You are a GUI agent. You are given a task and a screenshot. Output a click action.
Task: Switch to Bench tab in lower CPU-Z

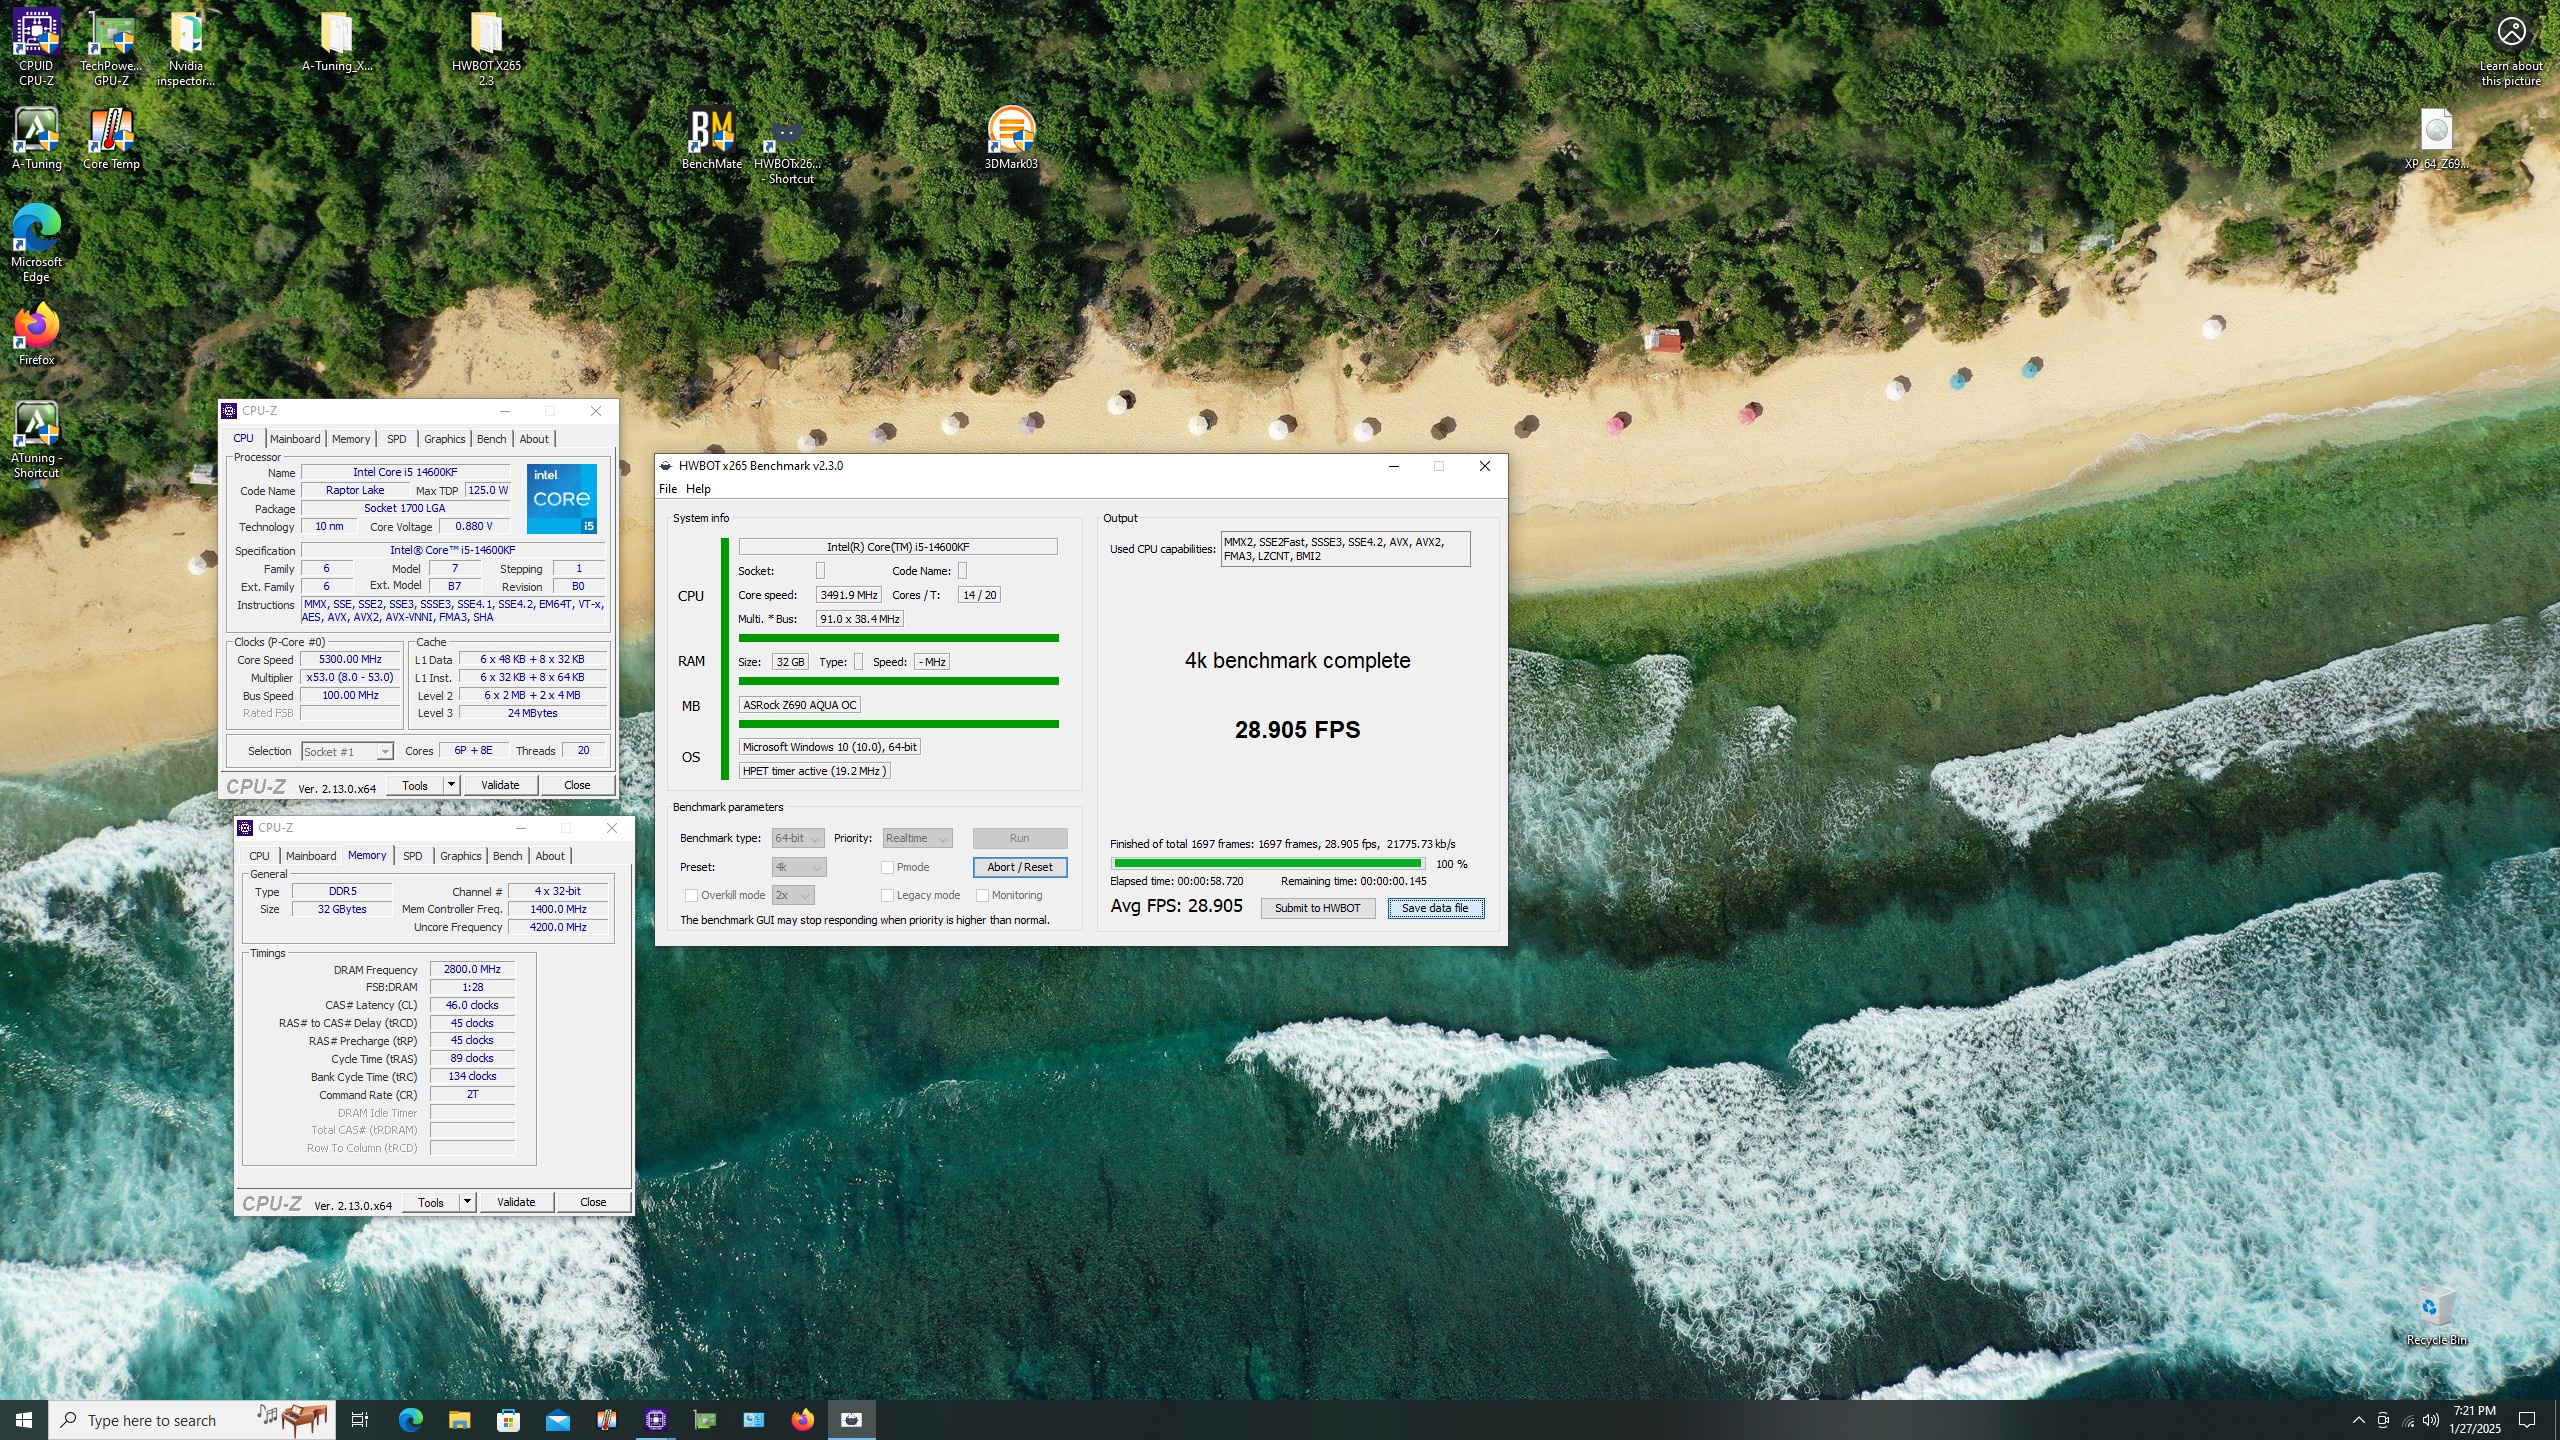click(x=507, y=856)
